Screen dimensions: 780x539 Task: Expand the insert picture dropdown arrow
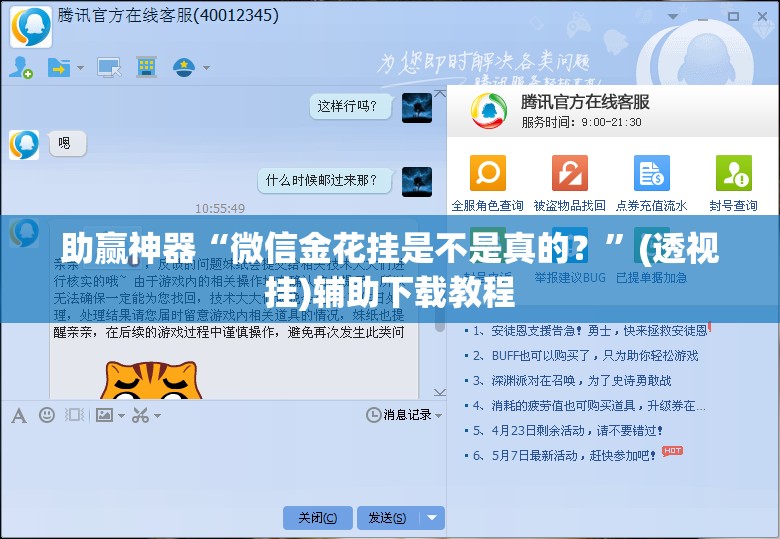121,415
